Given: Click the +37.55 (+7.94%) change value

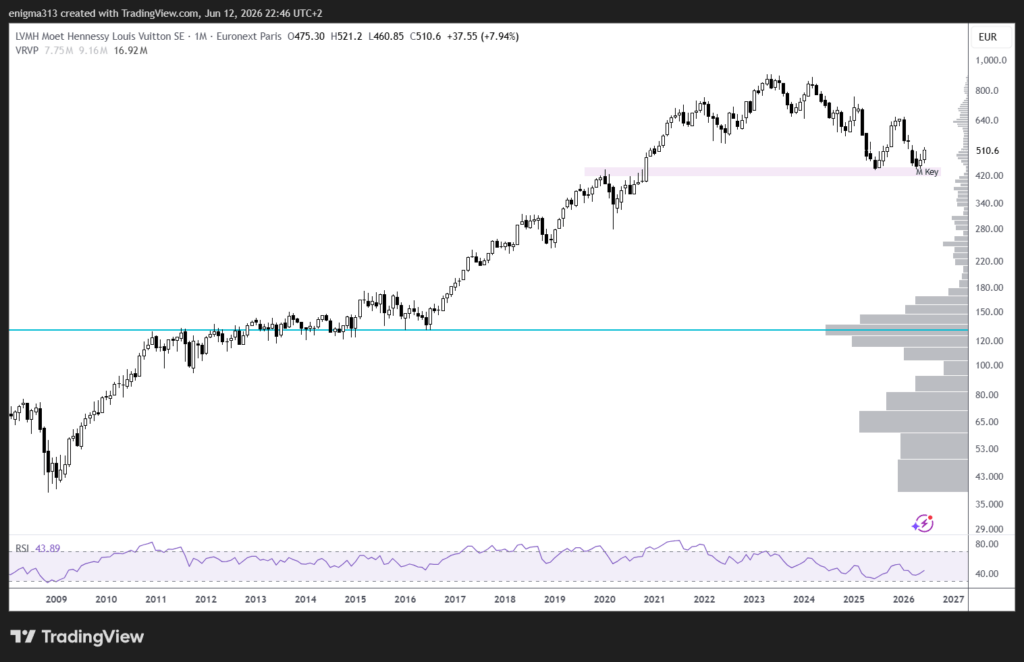Looking at the screenshot, I should (x=483, y=37).
